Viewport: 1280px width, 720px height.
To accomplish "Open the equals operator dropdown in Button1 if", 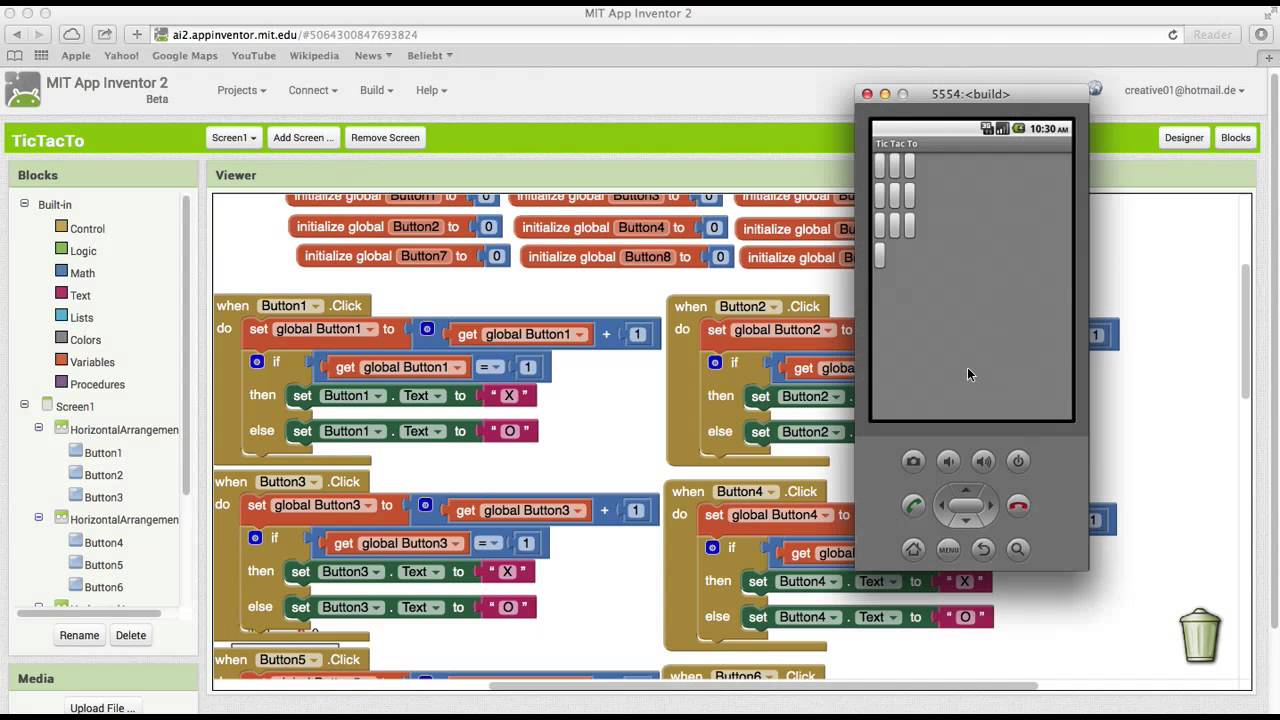I will click(490, 367).
